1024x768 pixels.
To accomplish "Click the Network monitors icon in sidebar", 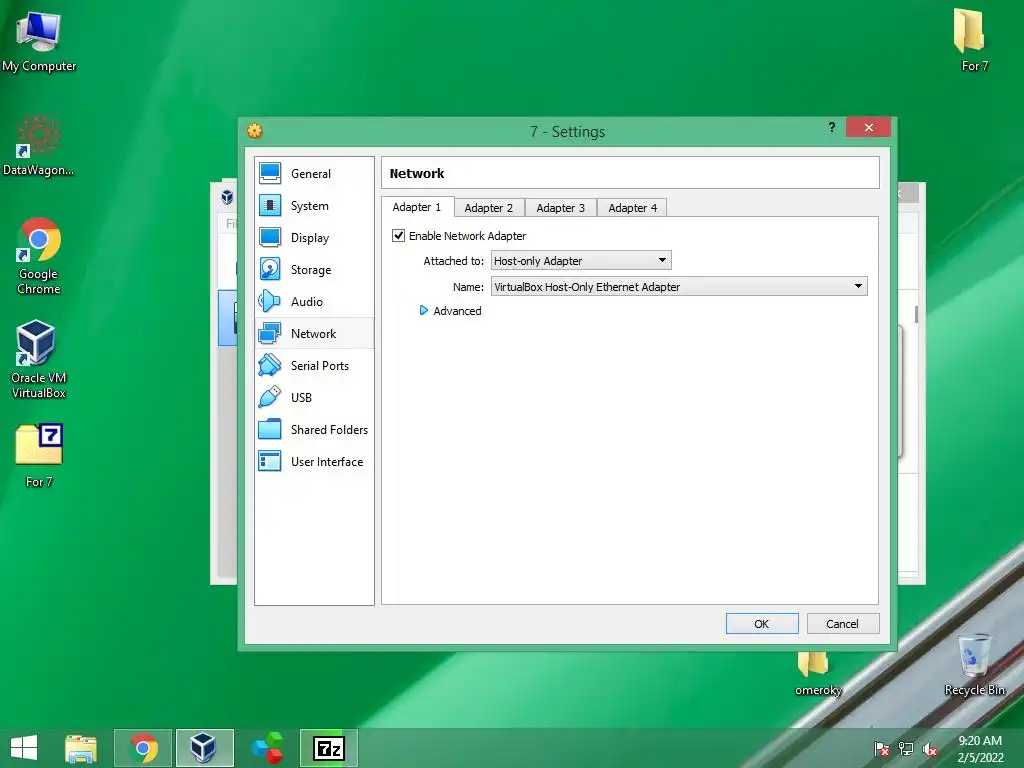I will coord(270,334).
